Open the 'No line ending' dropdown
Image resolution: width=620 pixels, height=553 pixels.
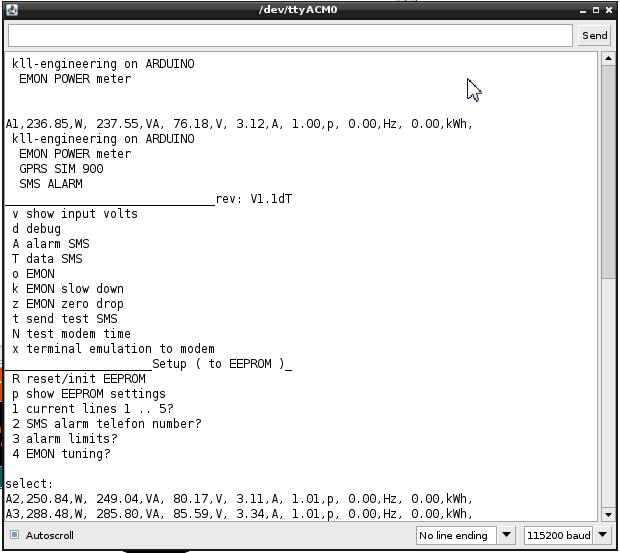point(465,535)
